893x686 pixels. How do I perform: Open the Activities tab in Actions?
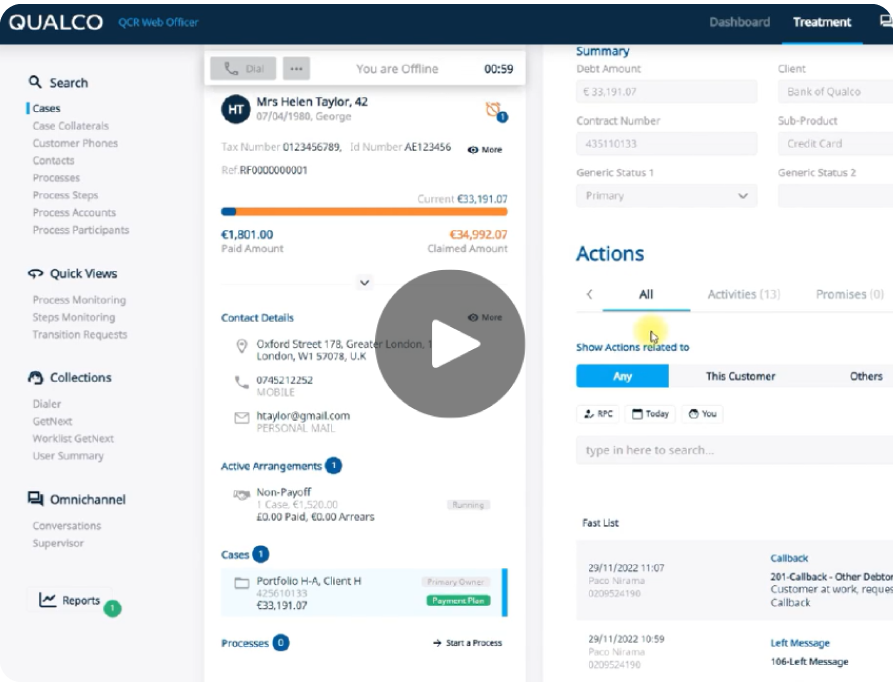click(x=743, y=294)
